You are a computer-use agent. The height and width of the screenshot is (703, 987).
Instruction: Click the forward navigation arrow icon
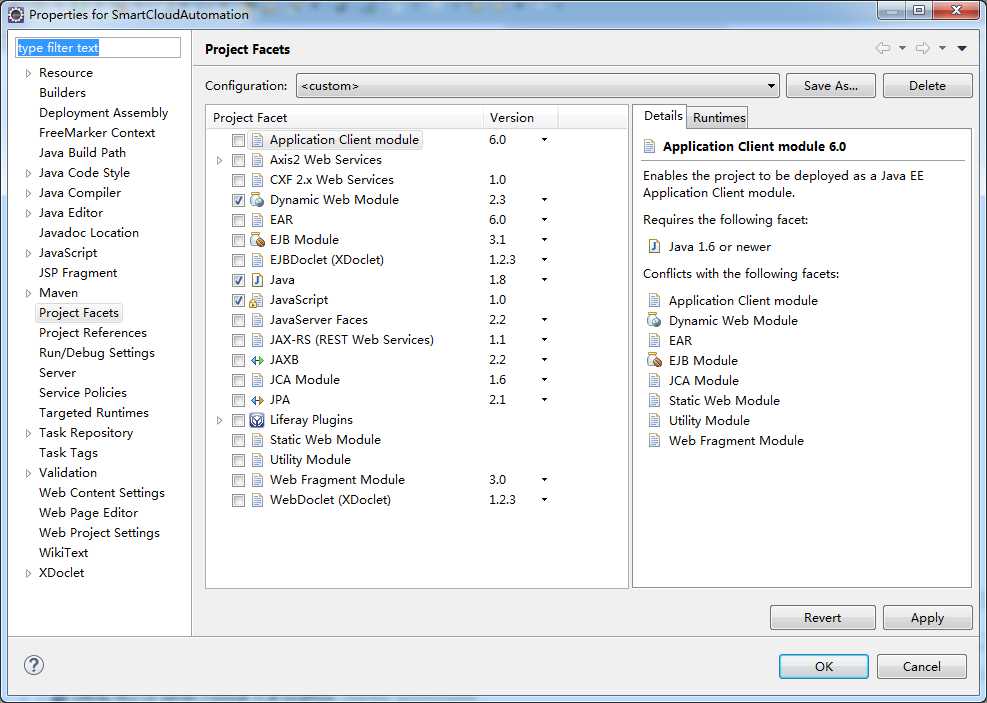923,48
